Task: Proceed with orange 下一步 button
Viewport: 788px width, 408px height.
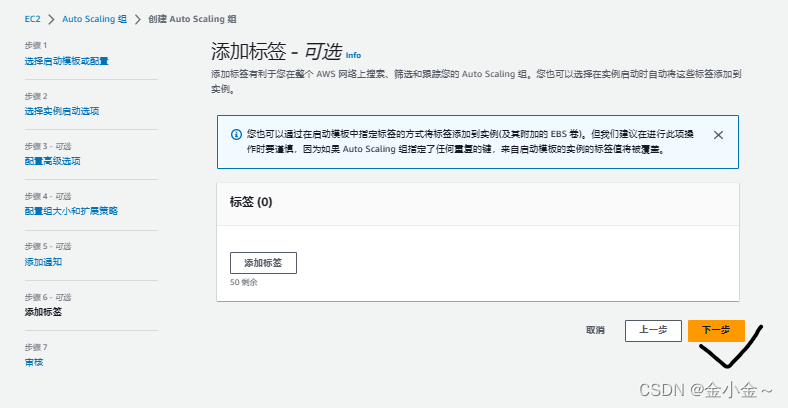Action: (716, 331)
